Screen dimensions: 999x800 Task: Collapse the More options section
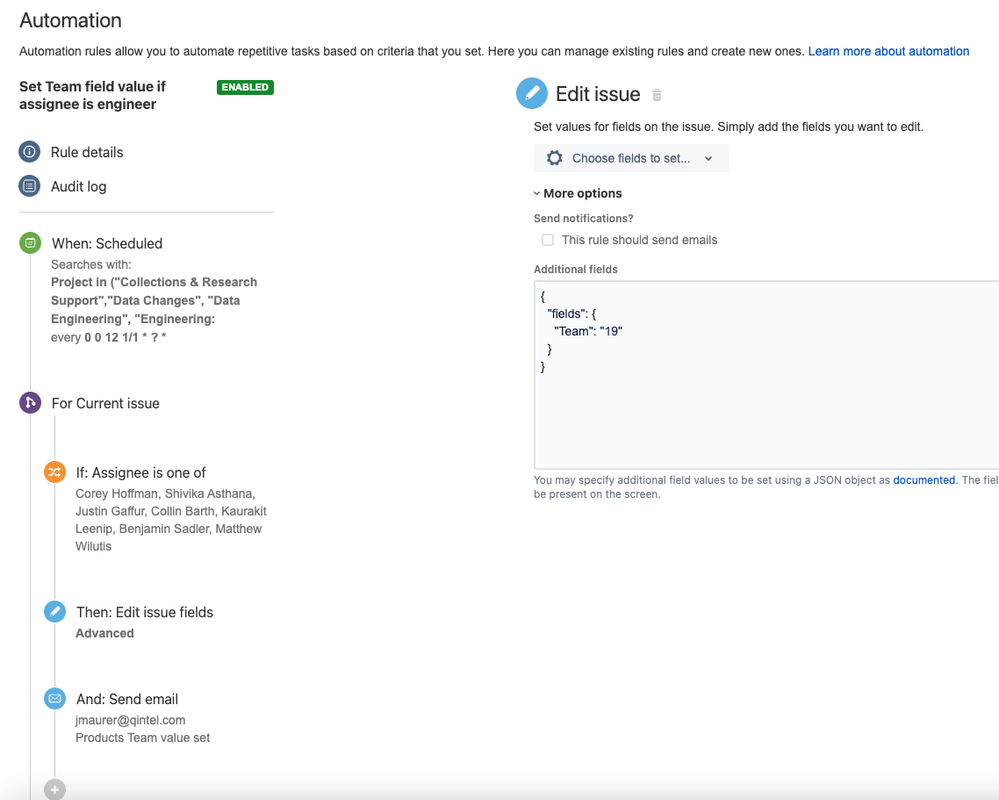coord(578,193)
